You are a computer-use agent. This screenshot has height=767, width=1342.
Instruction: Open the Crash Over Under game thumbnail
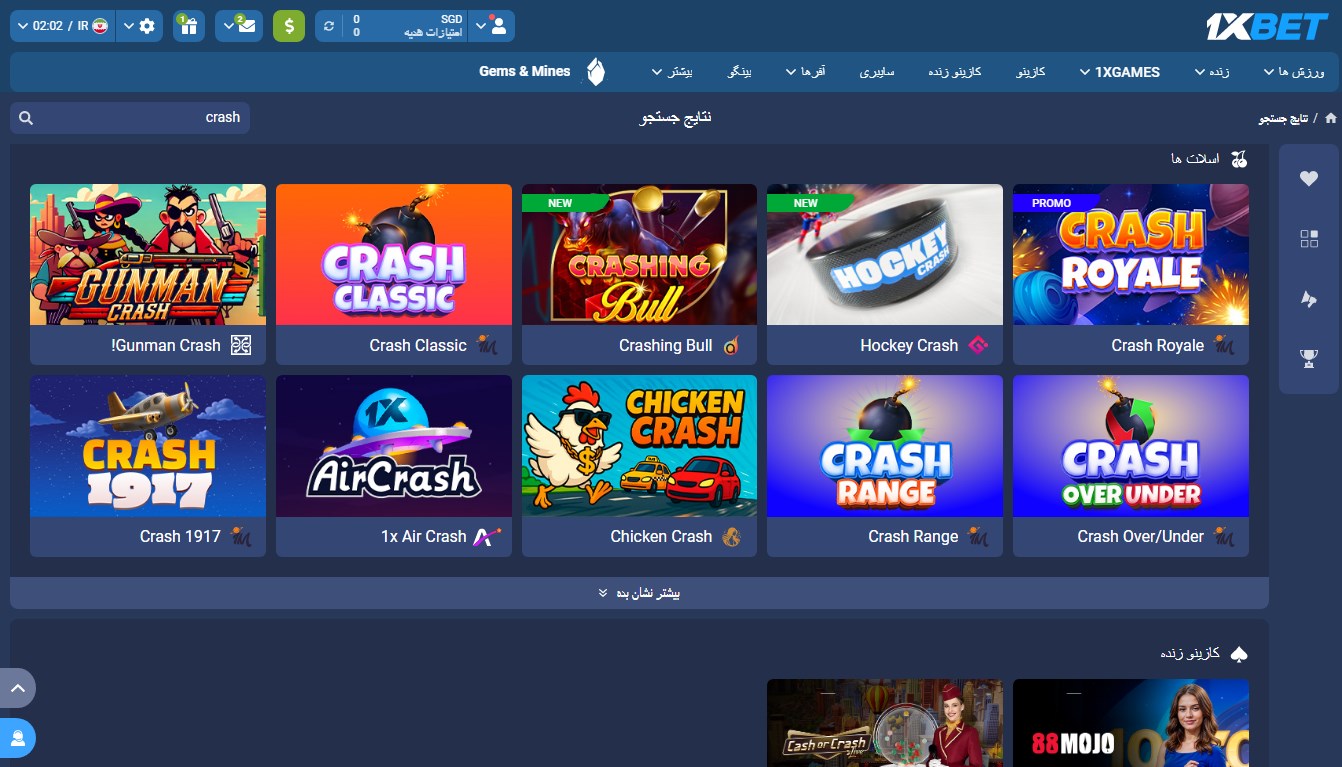click(x=1131, y=446)
